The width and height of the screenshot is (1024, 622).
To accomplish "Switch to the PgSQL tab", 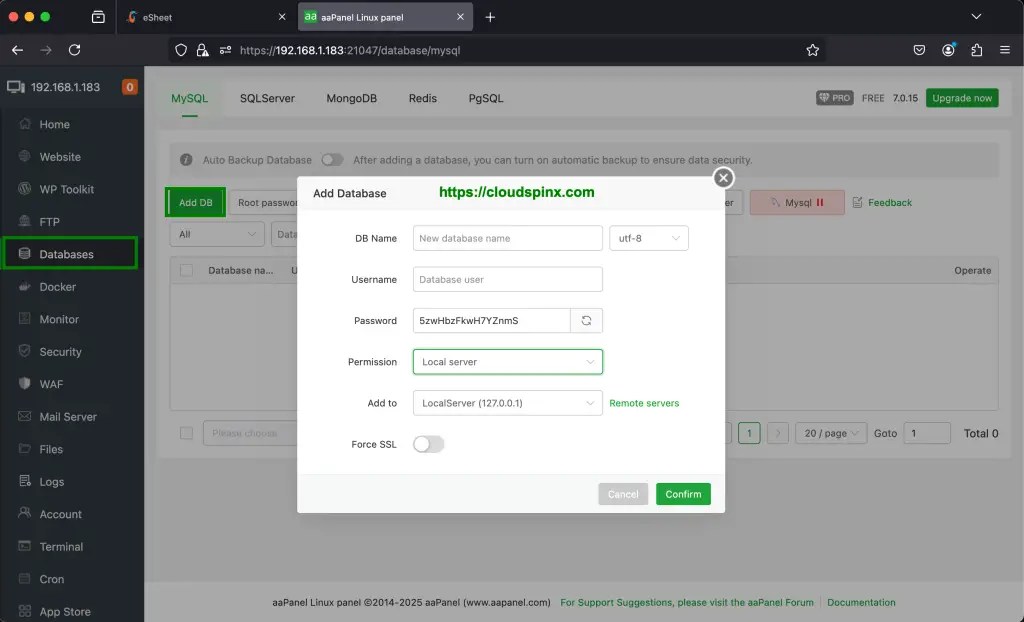I will click(x=486, y=99).
